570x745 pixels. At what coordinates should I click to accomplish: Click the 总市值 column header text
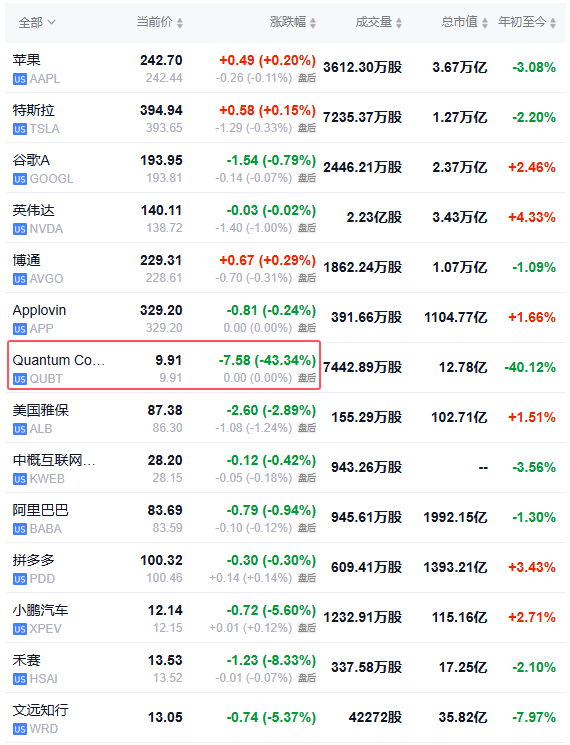(459, 22)
